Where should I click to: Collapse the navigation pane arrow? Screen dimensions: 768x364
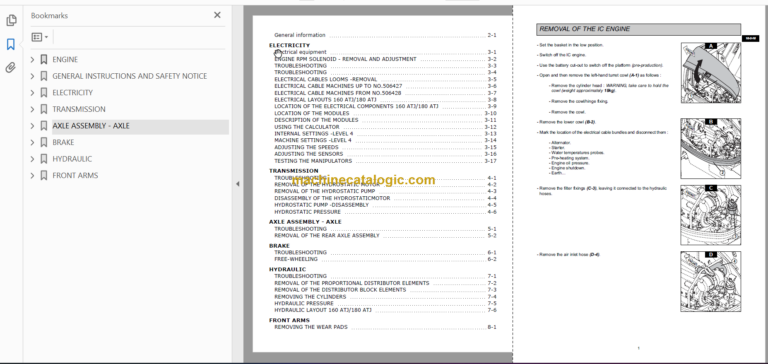coord(238,184)
